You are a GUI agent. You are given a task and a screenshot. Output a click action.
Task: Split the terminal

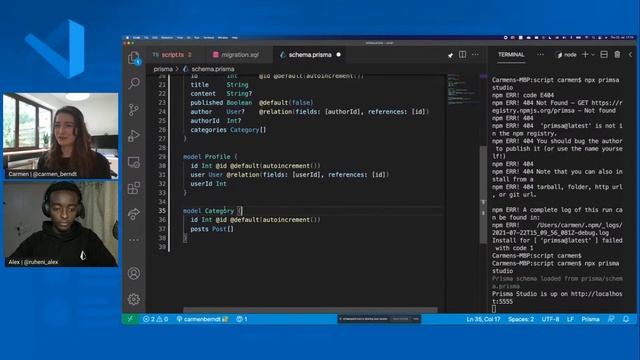point(604,55)
